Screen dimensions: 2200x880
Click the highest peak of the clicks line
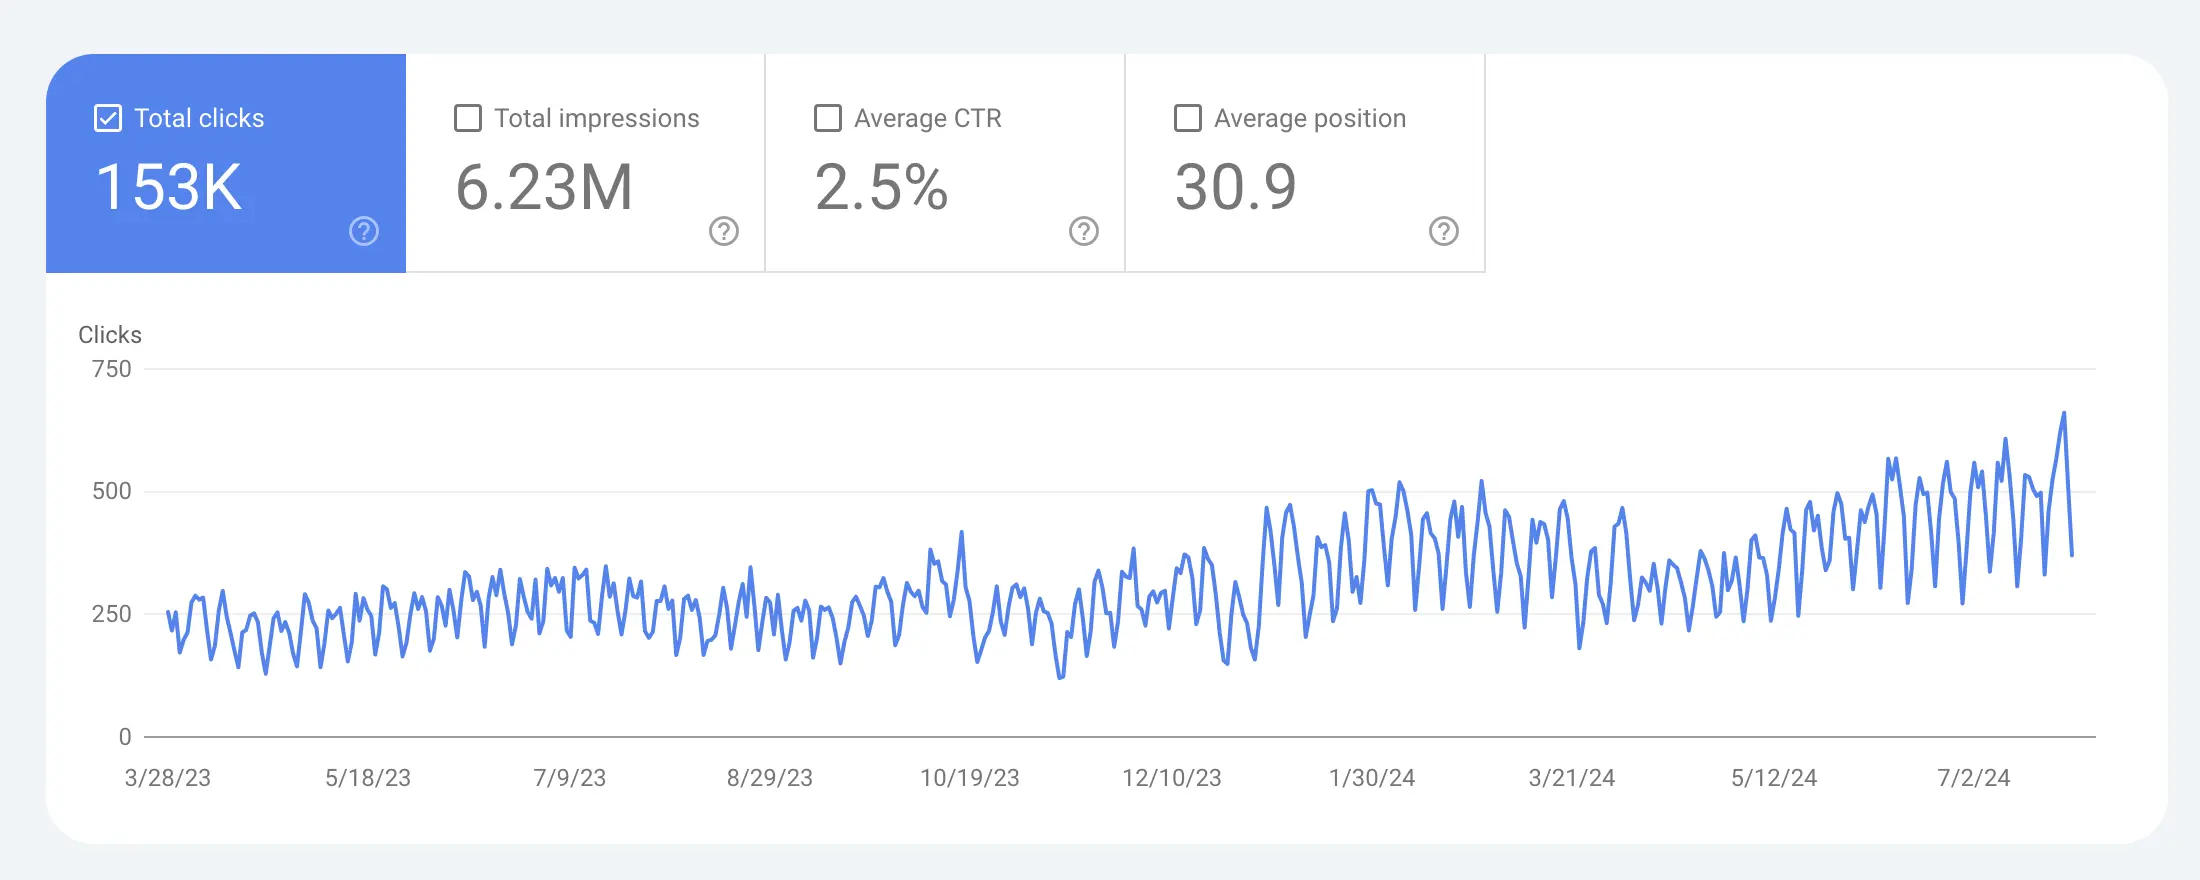(2064, 413)
